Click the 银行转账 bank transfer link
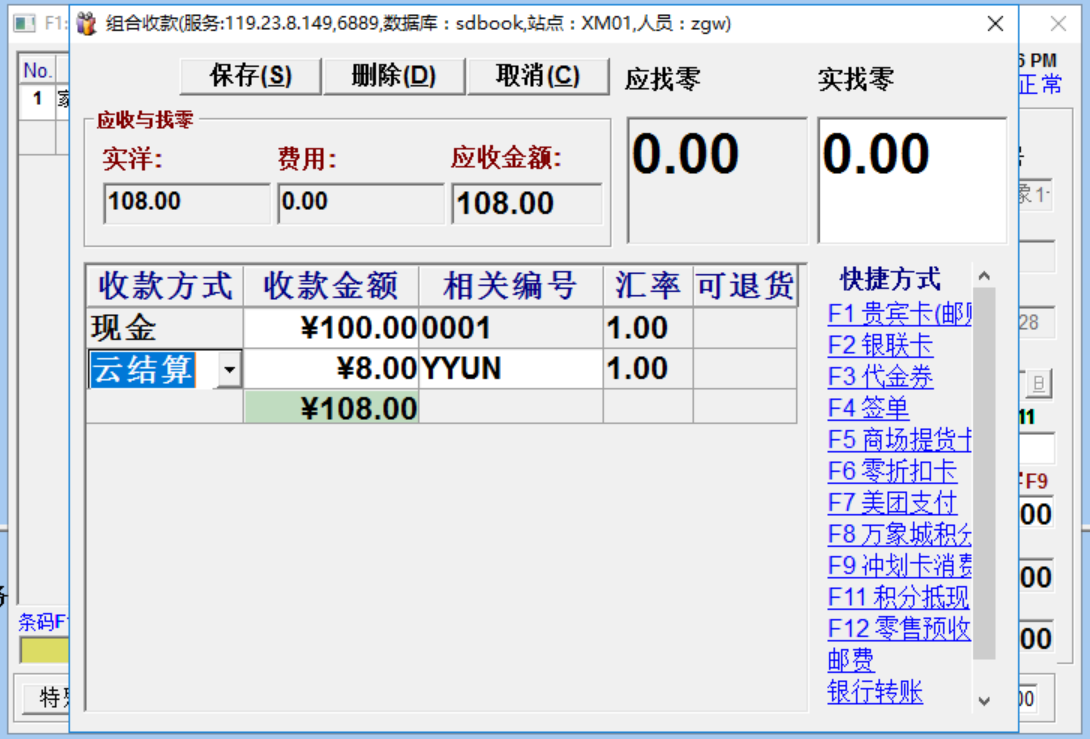1090x739 pixels. tap(875, 692)
